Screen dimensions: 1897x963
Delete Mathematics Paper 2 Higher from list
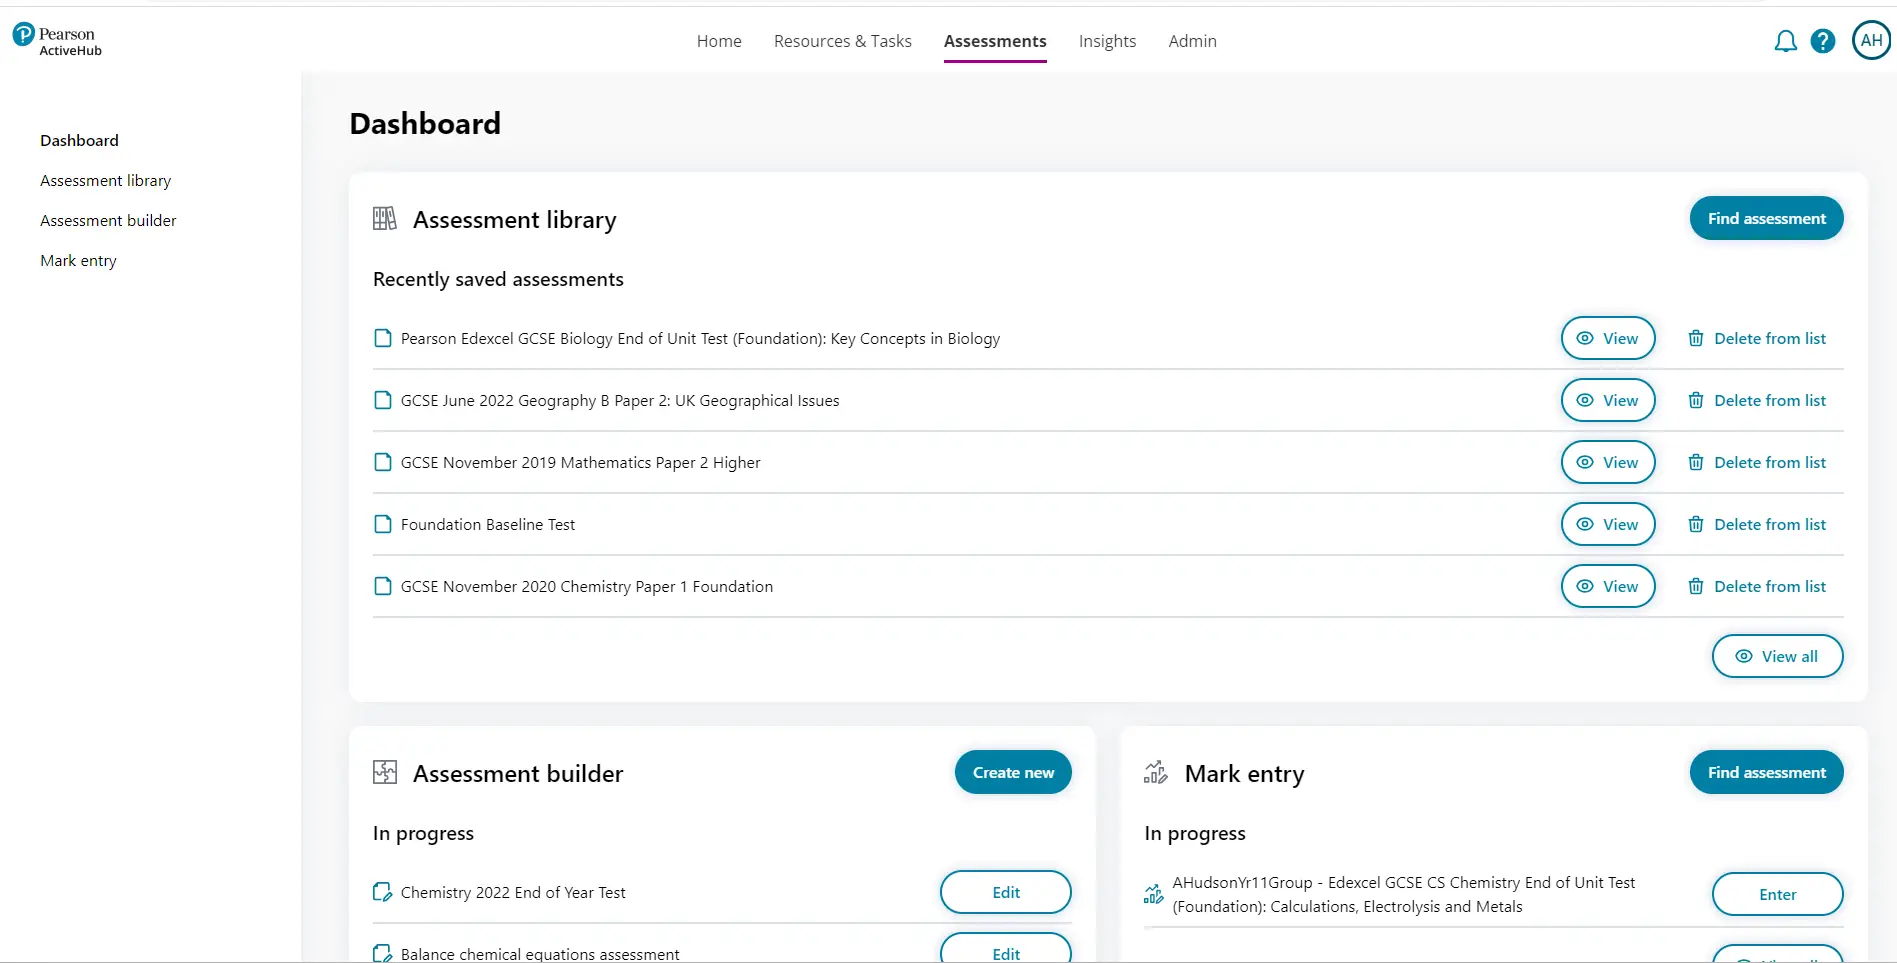click(x=1757, y=462)
